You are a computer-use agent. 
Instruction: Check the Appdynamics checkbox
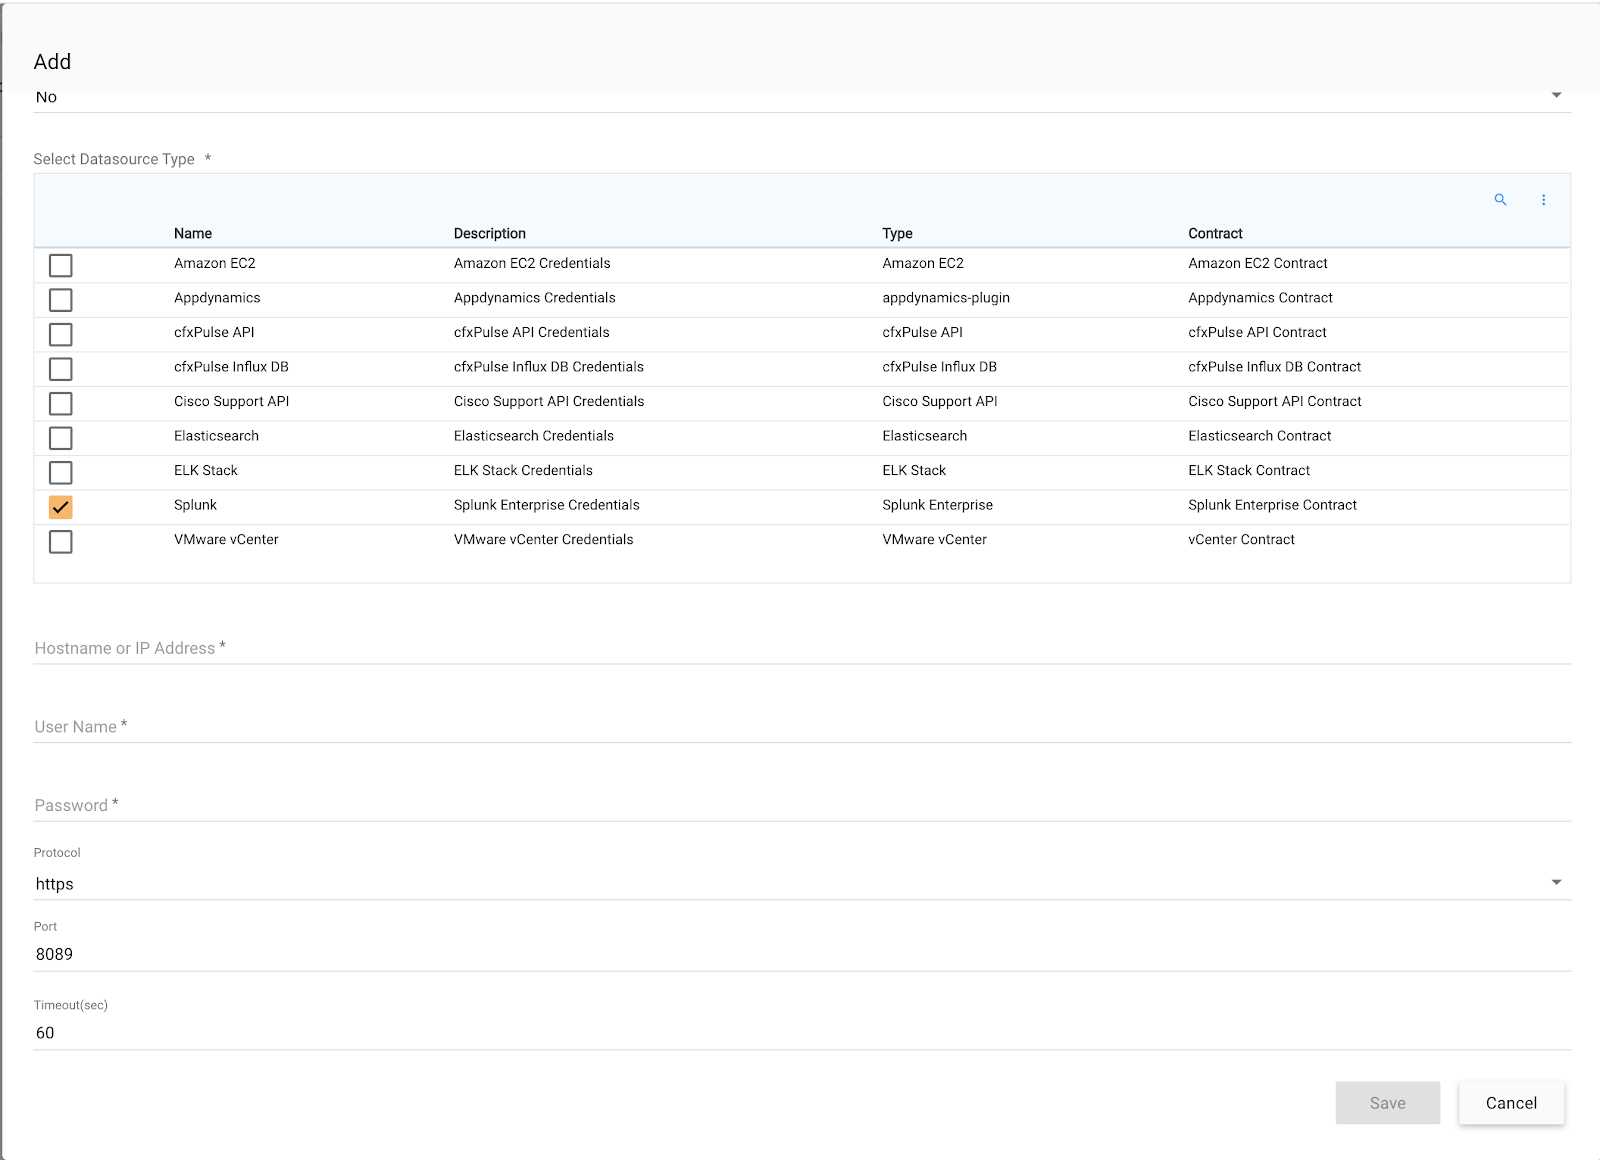61,300
